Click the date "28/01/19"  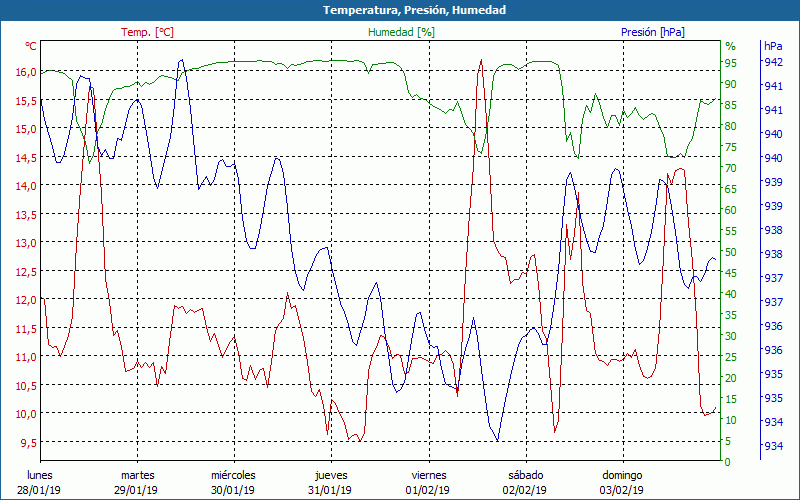point(39,490)
